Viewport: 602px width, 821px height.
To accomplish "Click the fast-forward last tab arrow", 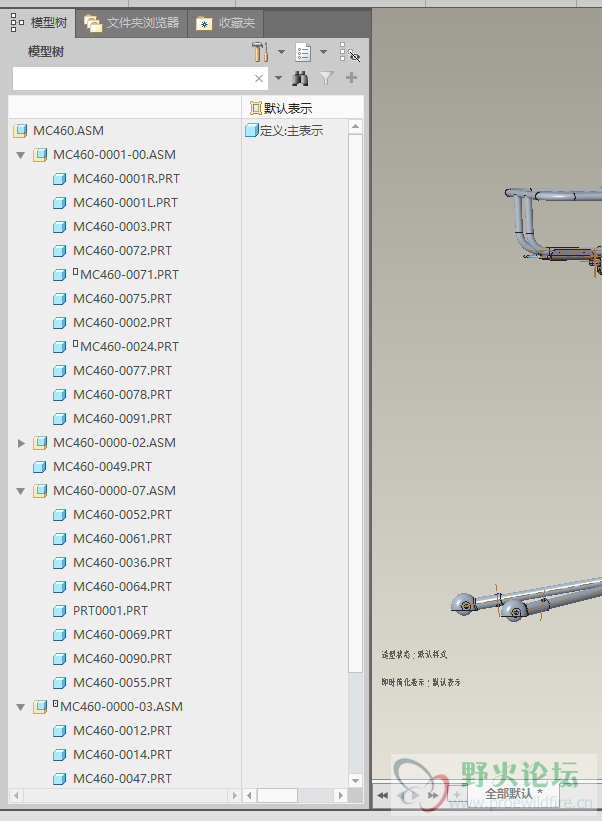I will (433, 795).
